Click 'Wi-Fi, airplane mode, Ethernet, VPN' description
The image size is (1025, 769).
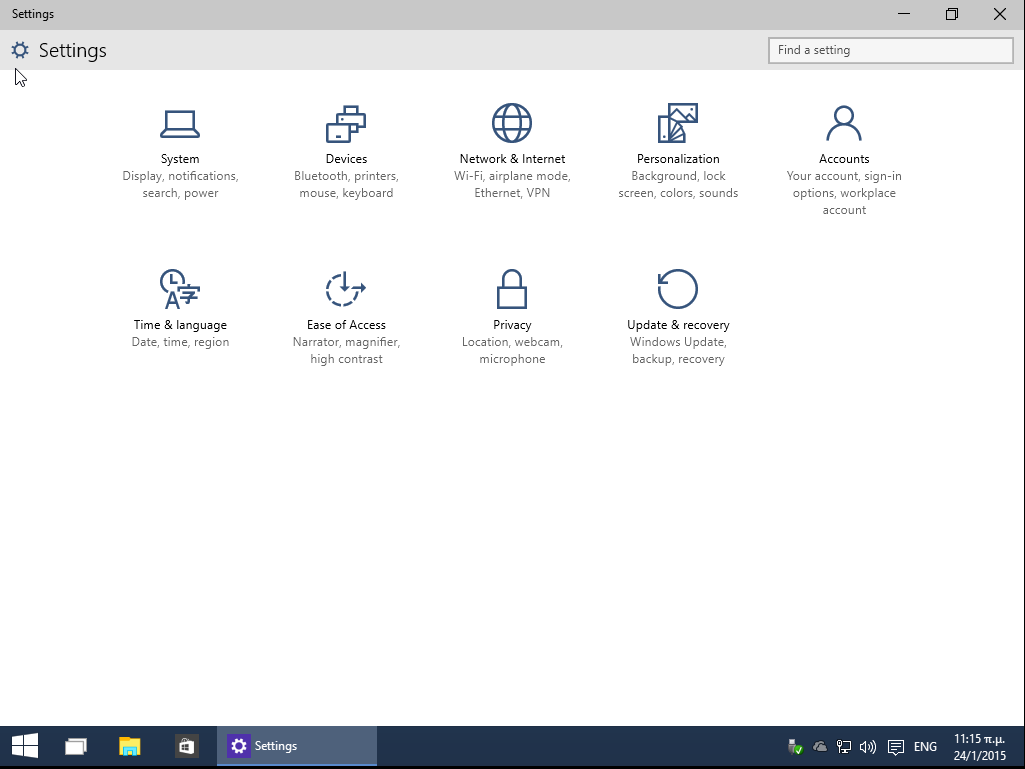coord(512,184)
